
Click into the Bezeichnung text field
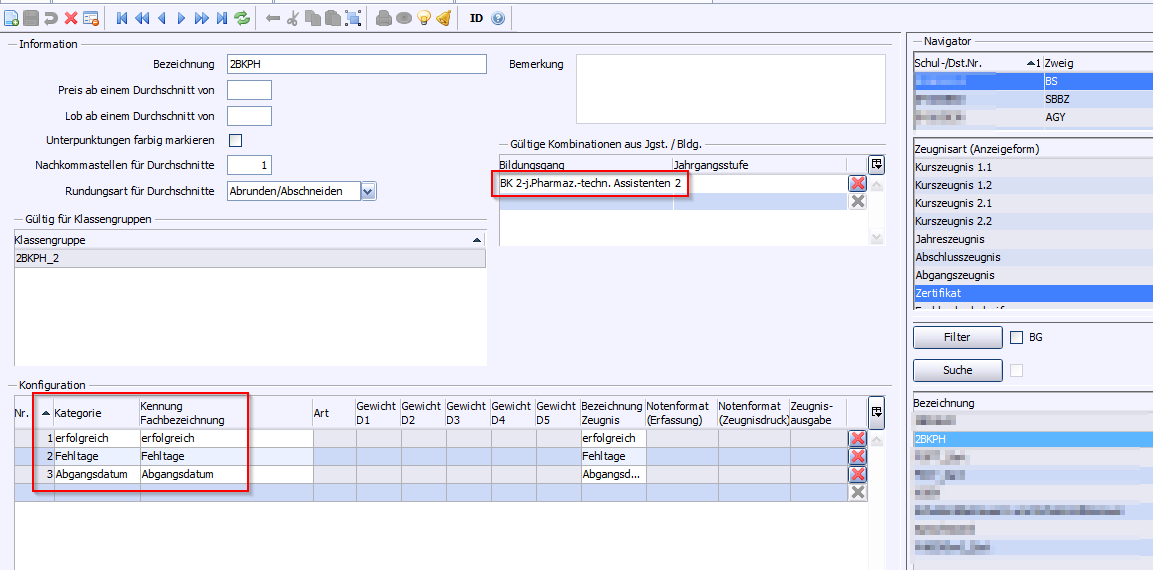point(356,64)
